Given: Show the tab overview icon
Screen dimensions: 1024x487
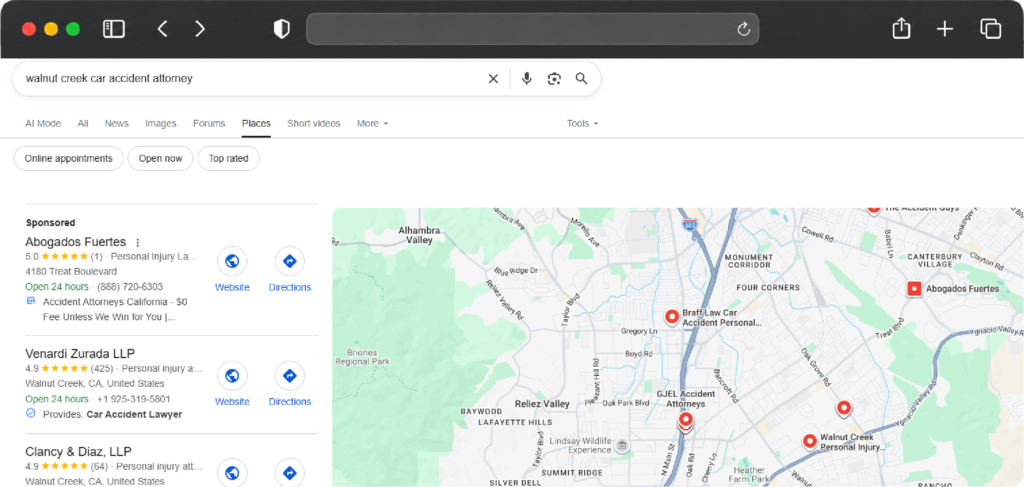Looking at the screenshot, I should tap(990, 29).
